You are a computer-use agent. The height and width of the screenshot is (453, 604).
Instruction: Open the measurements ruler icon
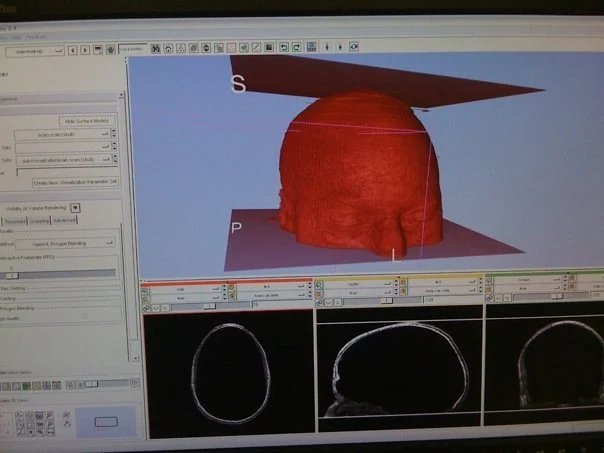pyautogui.click(x=257, y=47)
